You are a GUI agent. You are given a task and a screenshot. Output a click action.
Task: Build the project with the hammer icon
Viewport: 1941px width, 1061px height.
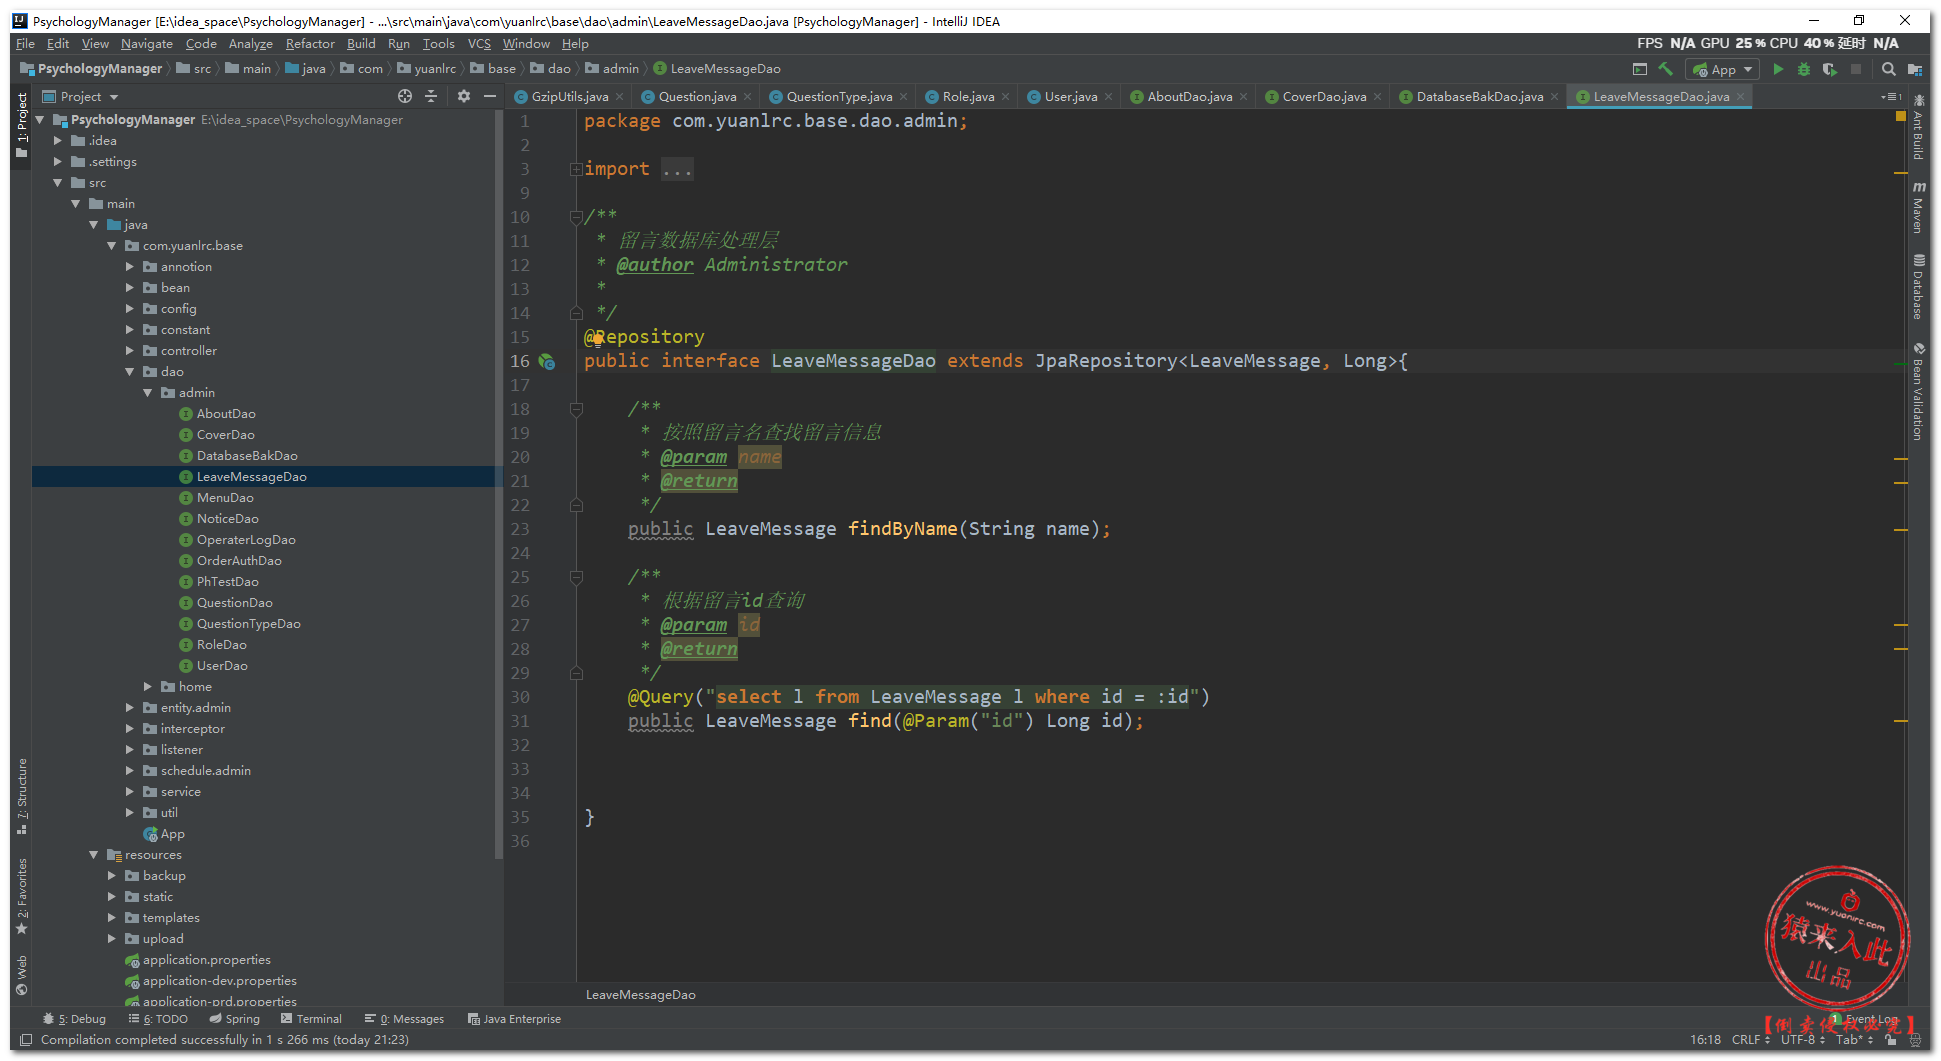(1665, 69)
